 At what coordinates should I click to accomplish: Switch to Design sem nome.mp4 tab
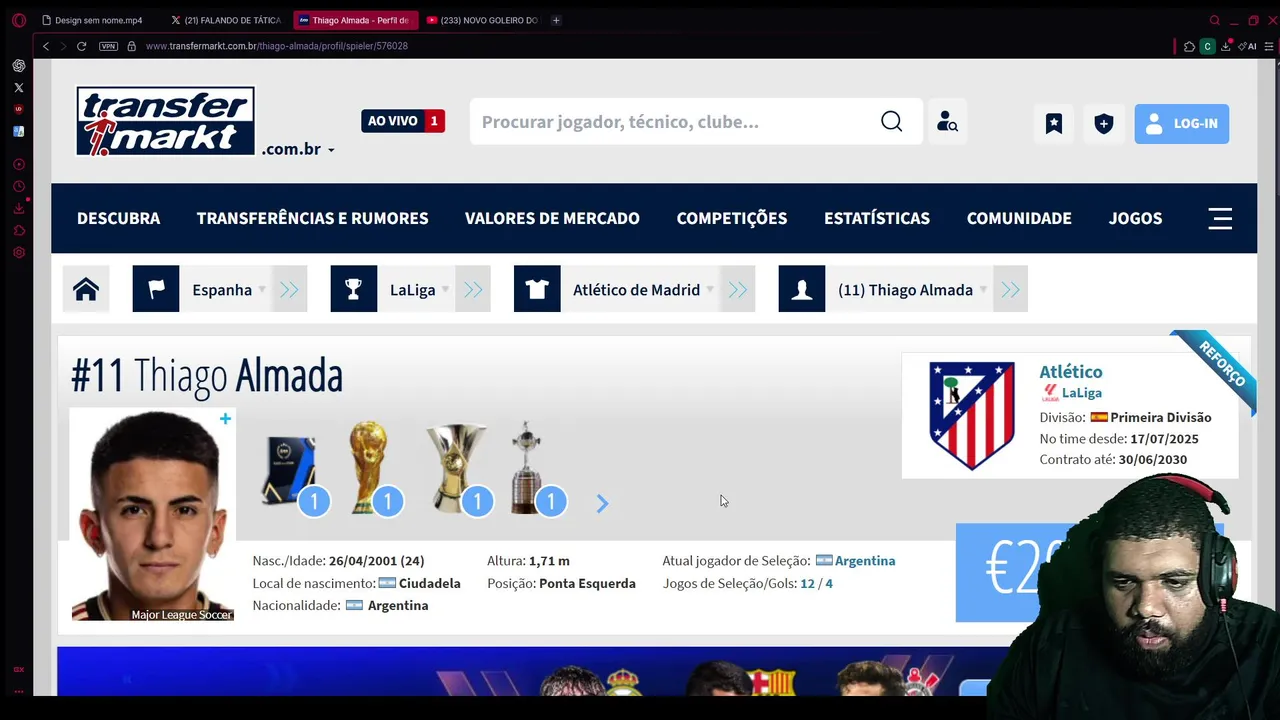click(98, 20)
